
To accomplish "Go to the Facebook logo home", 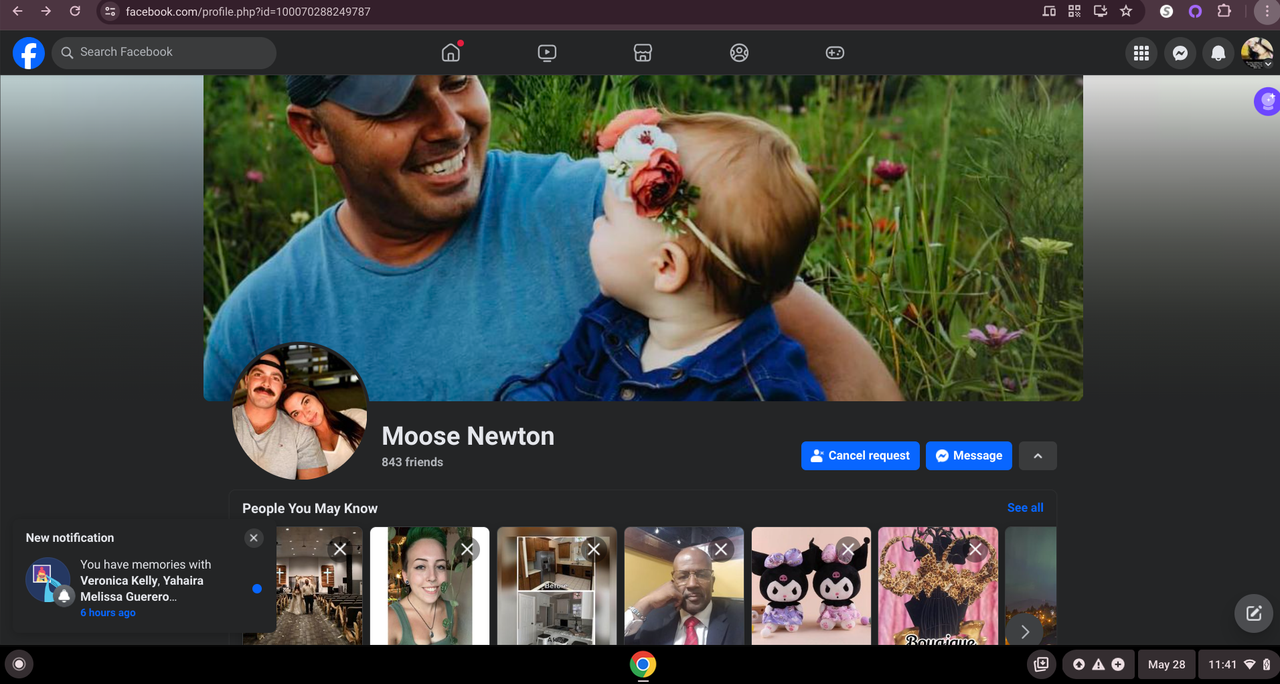I will click(29, 52).
